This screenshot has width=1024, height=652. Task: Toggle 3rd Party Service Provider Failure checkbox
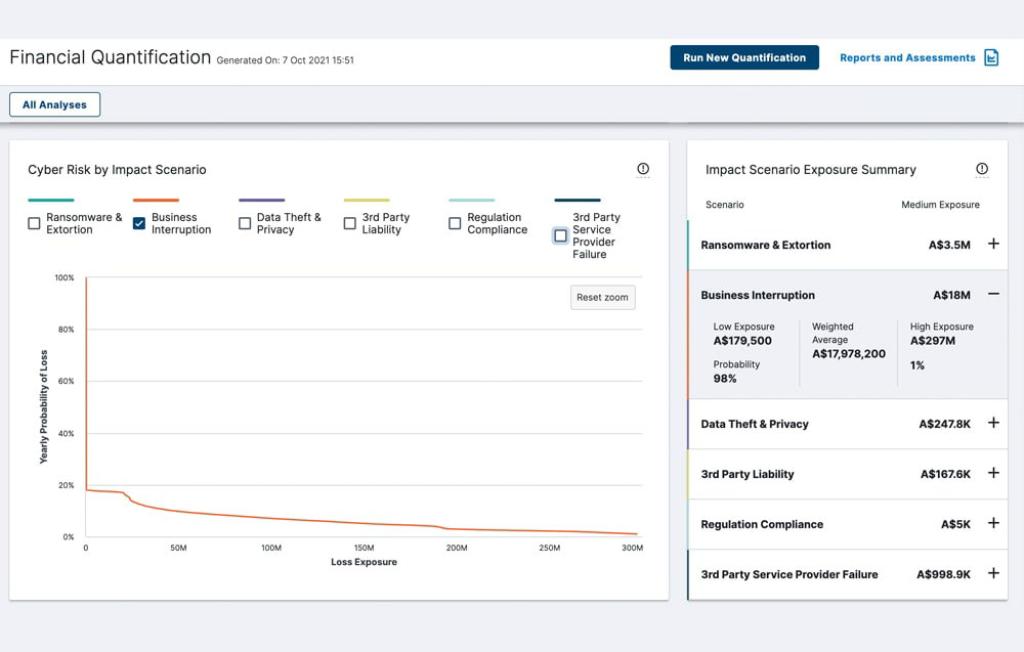pos(560,236)
